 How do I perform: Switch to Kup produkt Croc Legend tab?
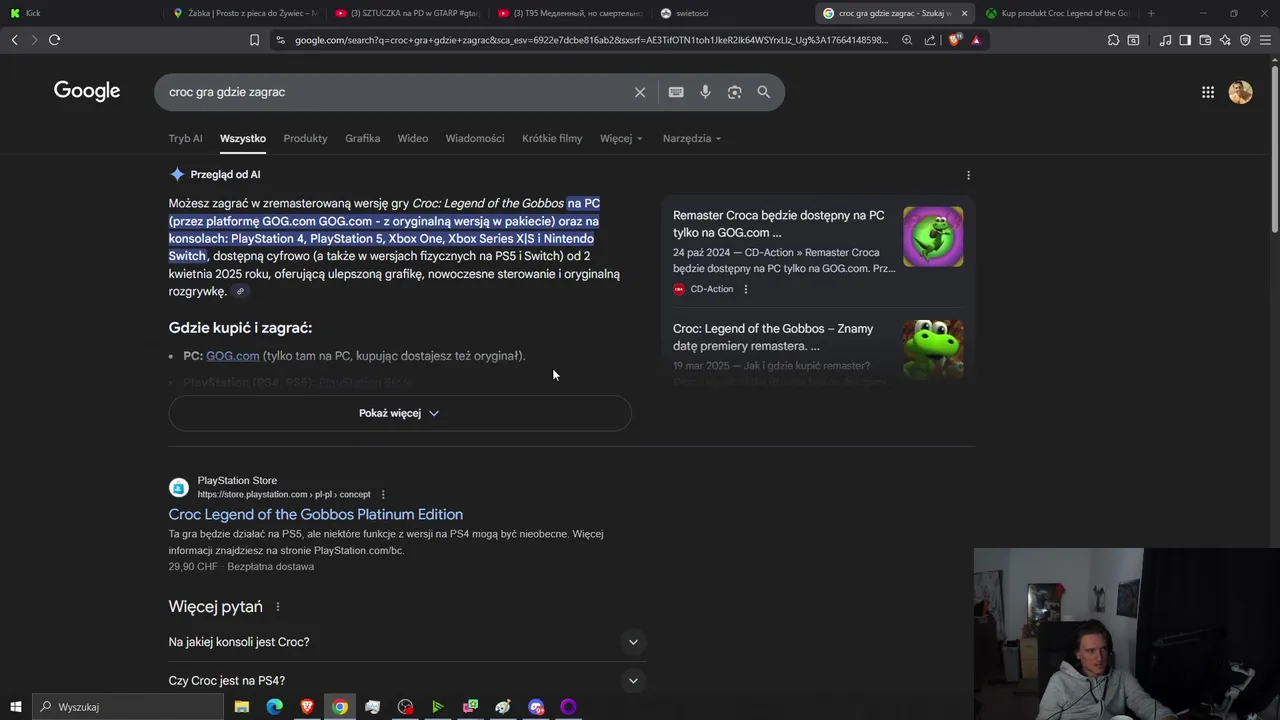1058,13
